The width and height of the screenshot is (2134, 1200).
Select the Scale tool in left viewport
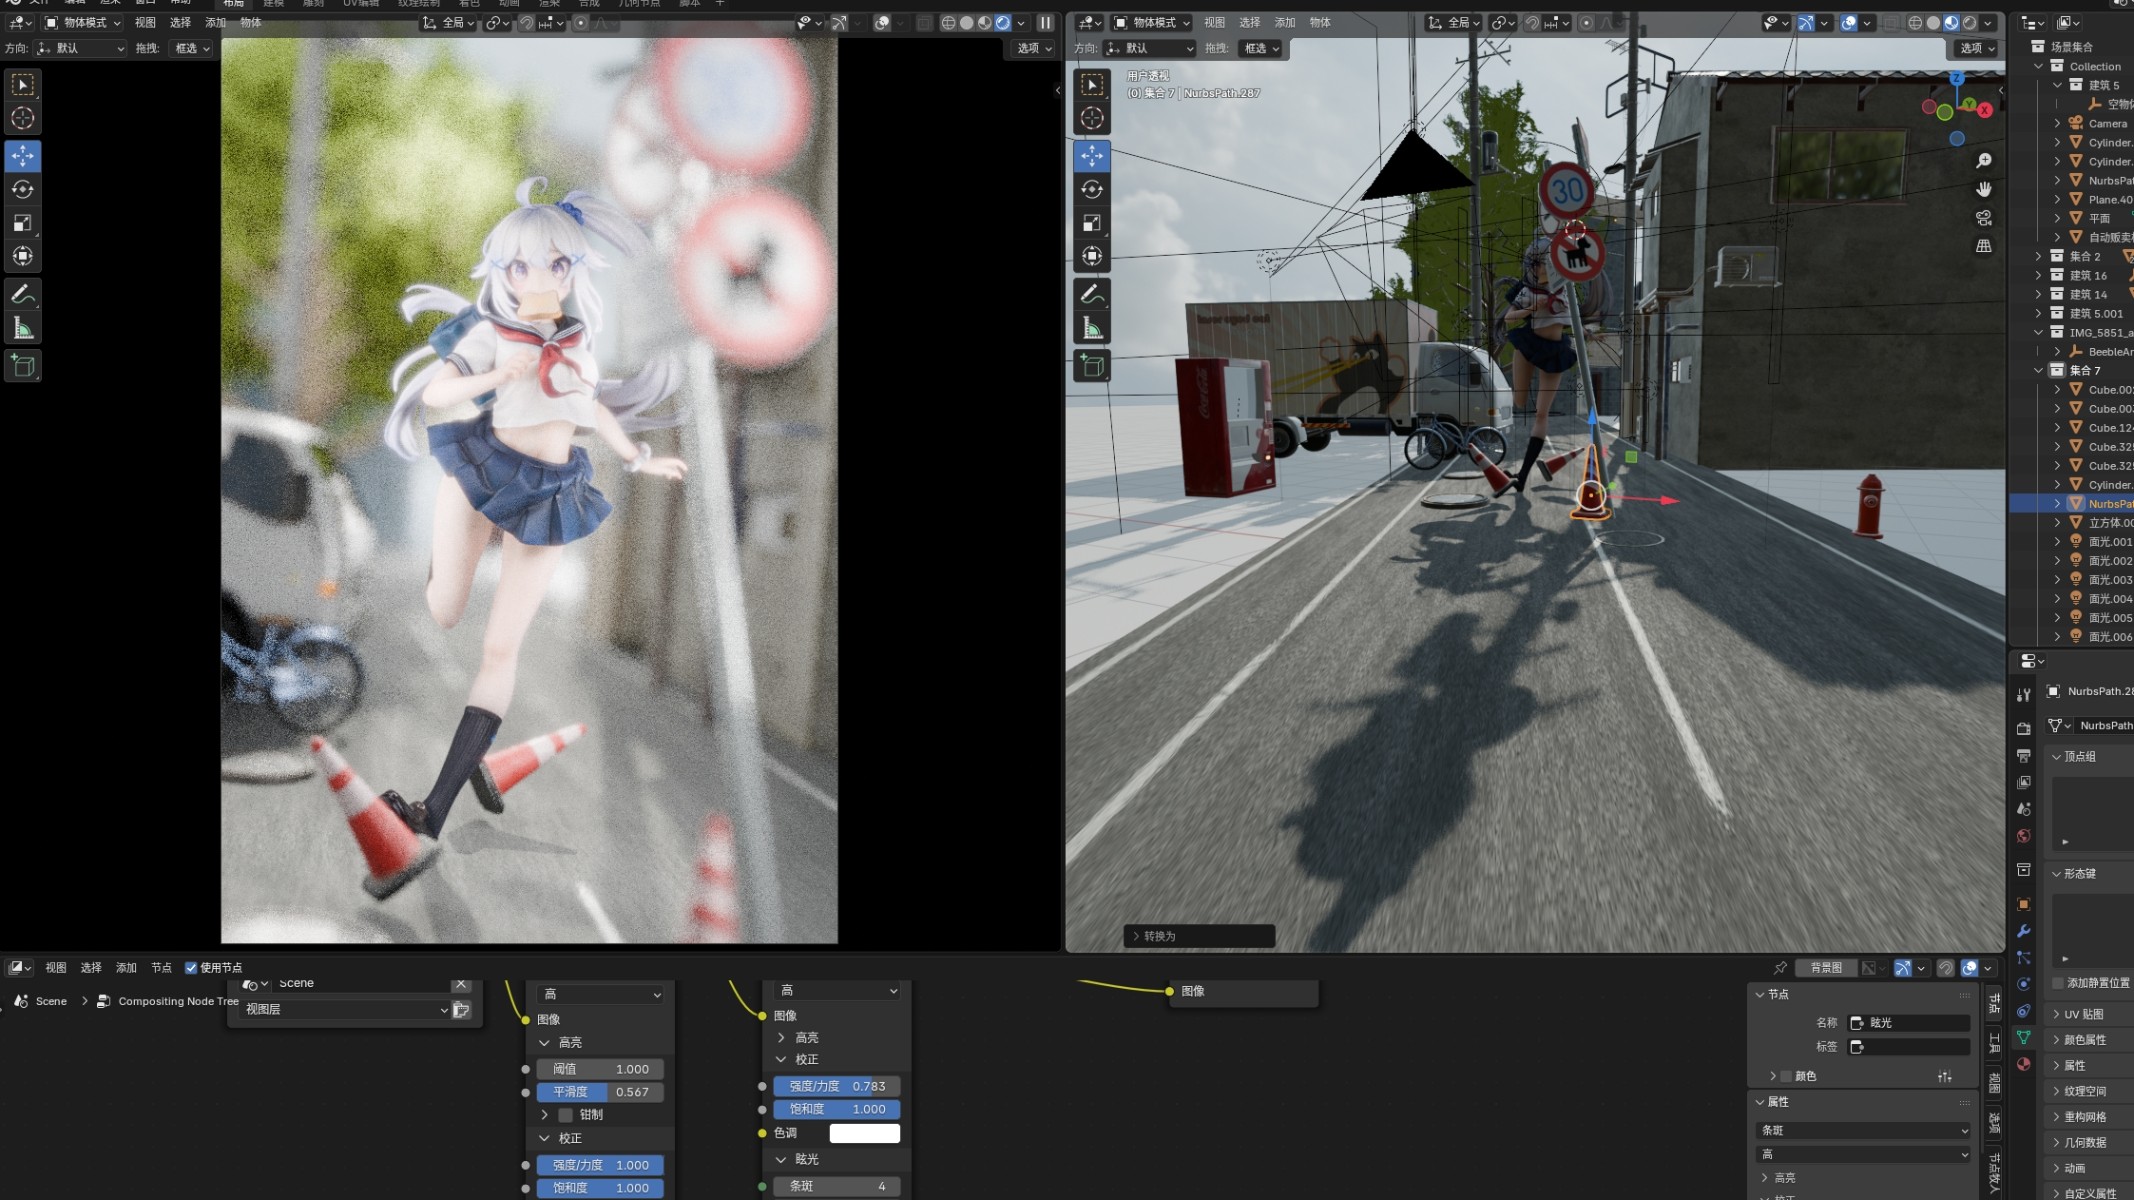pyautogui.click(x=22, y=223)
